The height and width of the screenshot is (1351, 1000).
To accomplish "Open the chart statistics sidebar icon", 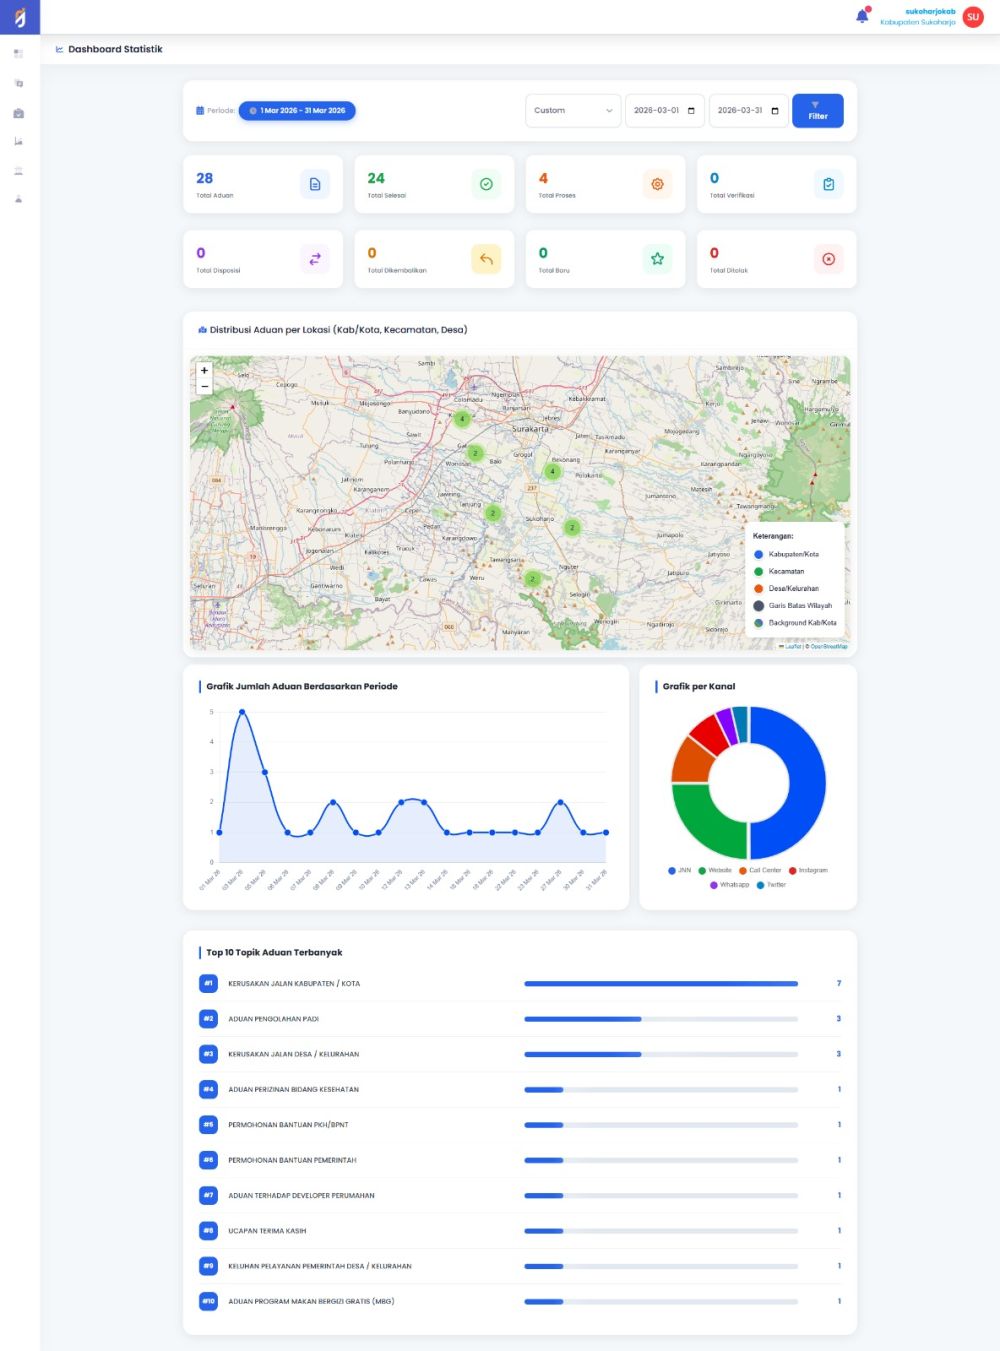I will tap(18, 142).
